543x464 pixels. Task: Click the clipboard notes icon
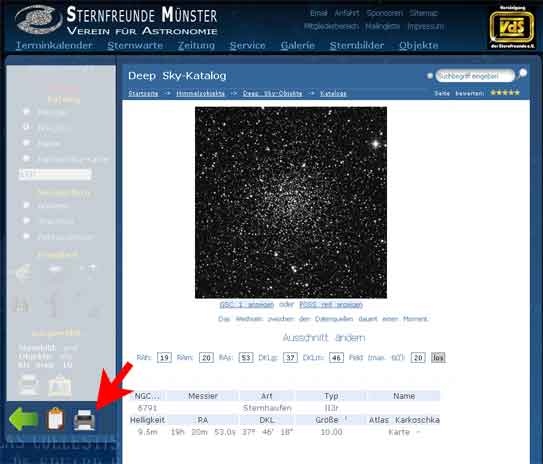click(x=56, y=419)
